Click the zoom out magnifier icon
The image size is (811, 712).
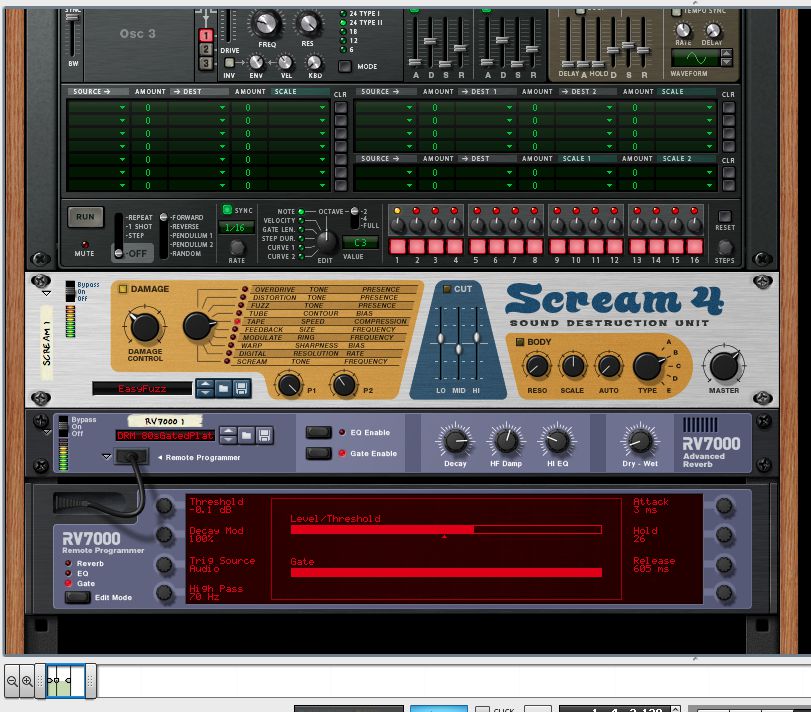pos(12,681)
